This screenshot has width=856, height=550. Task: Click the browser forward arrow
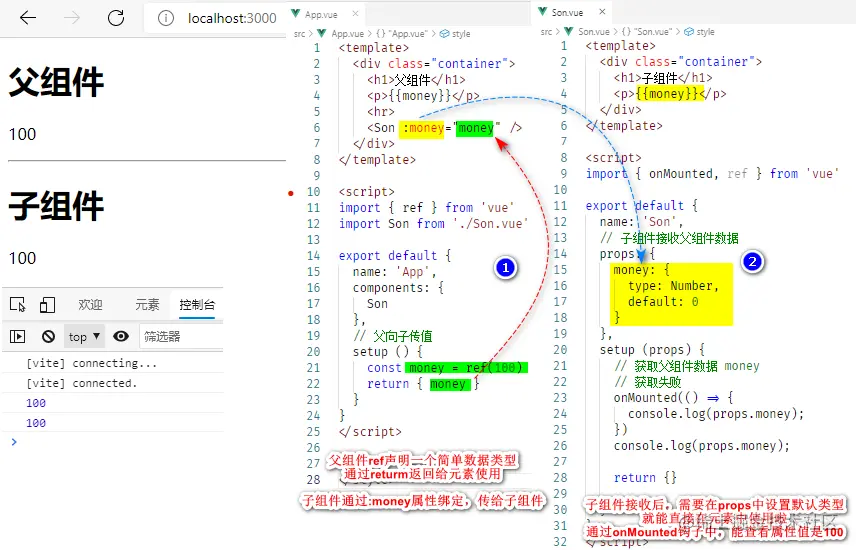[72, 18]
